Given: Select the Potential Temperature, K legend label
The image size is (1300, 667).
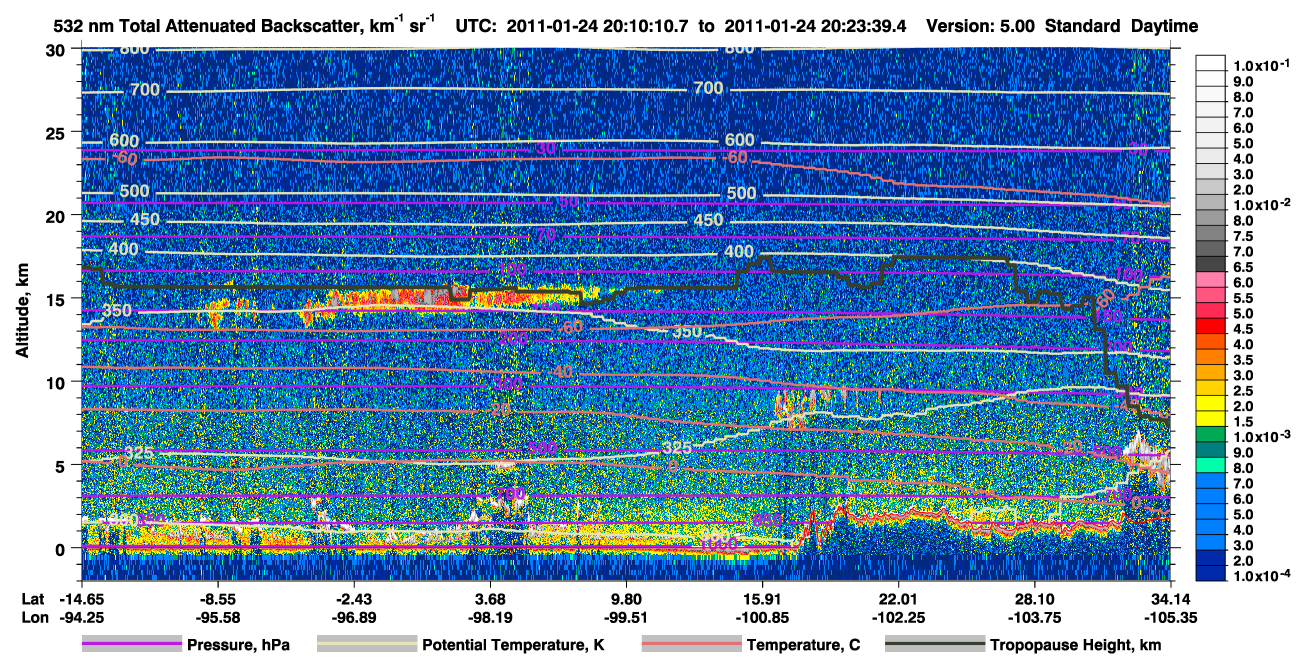Looking at the screenshot, I should 513,645.
